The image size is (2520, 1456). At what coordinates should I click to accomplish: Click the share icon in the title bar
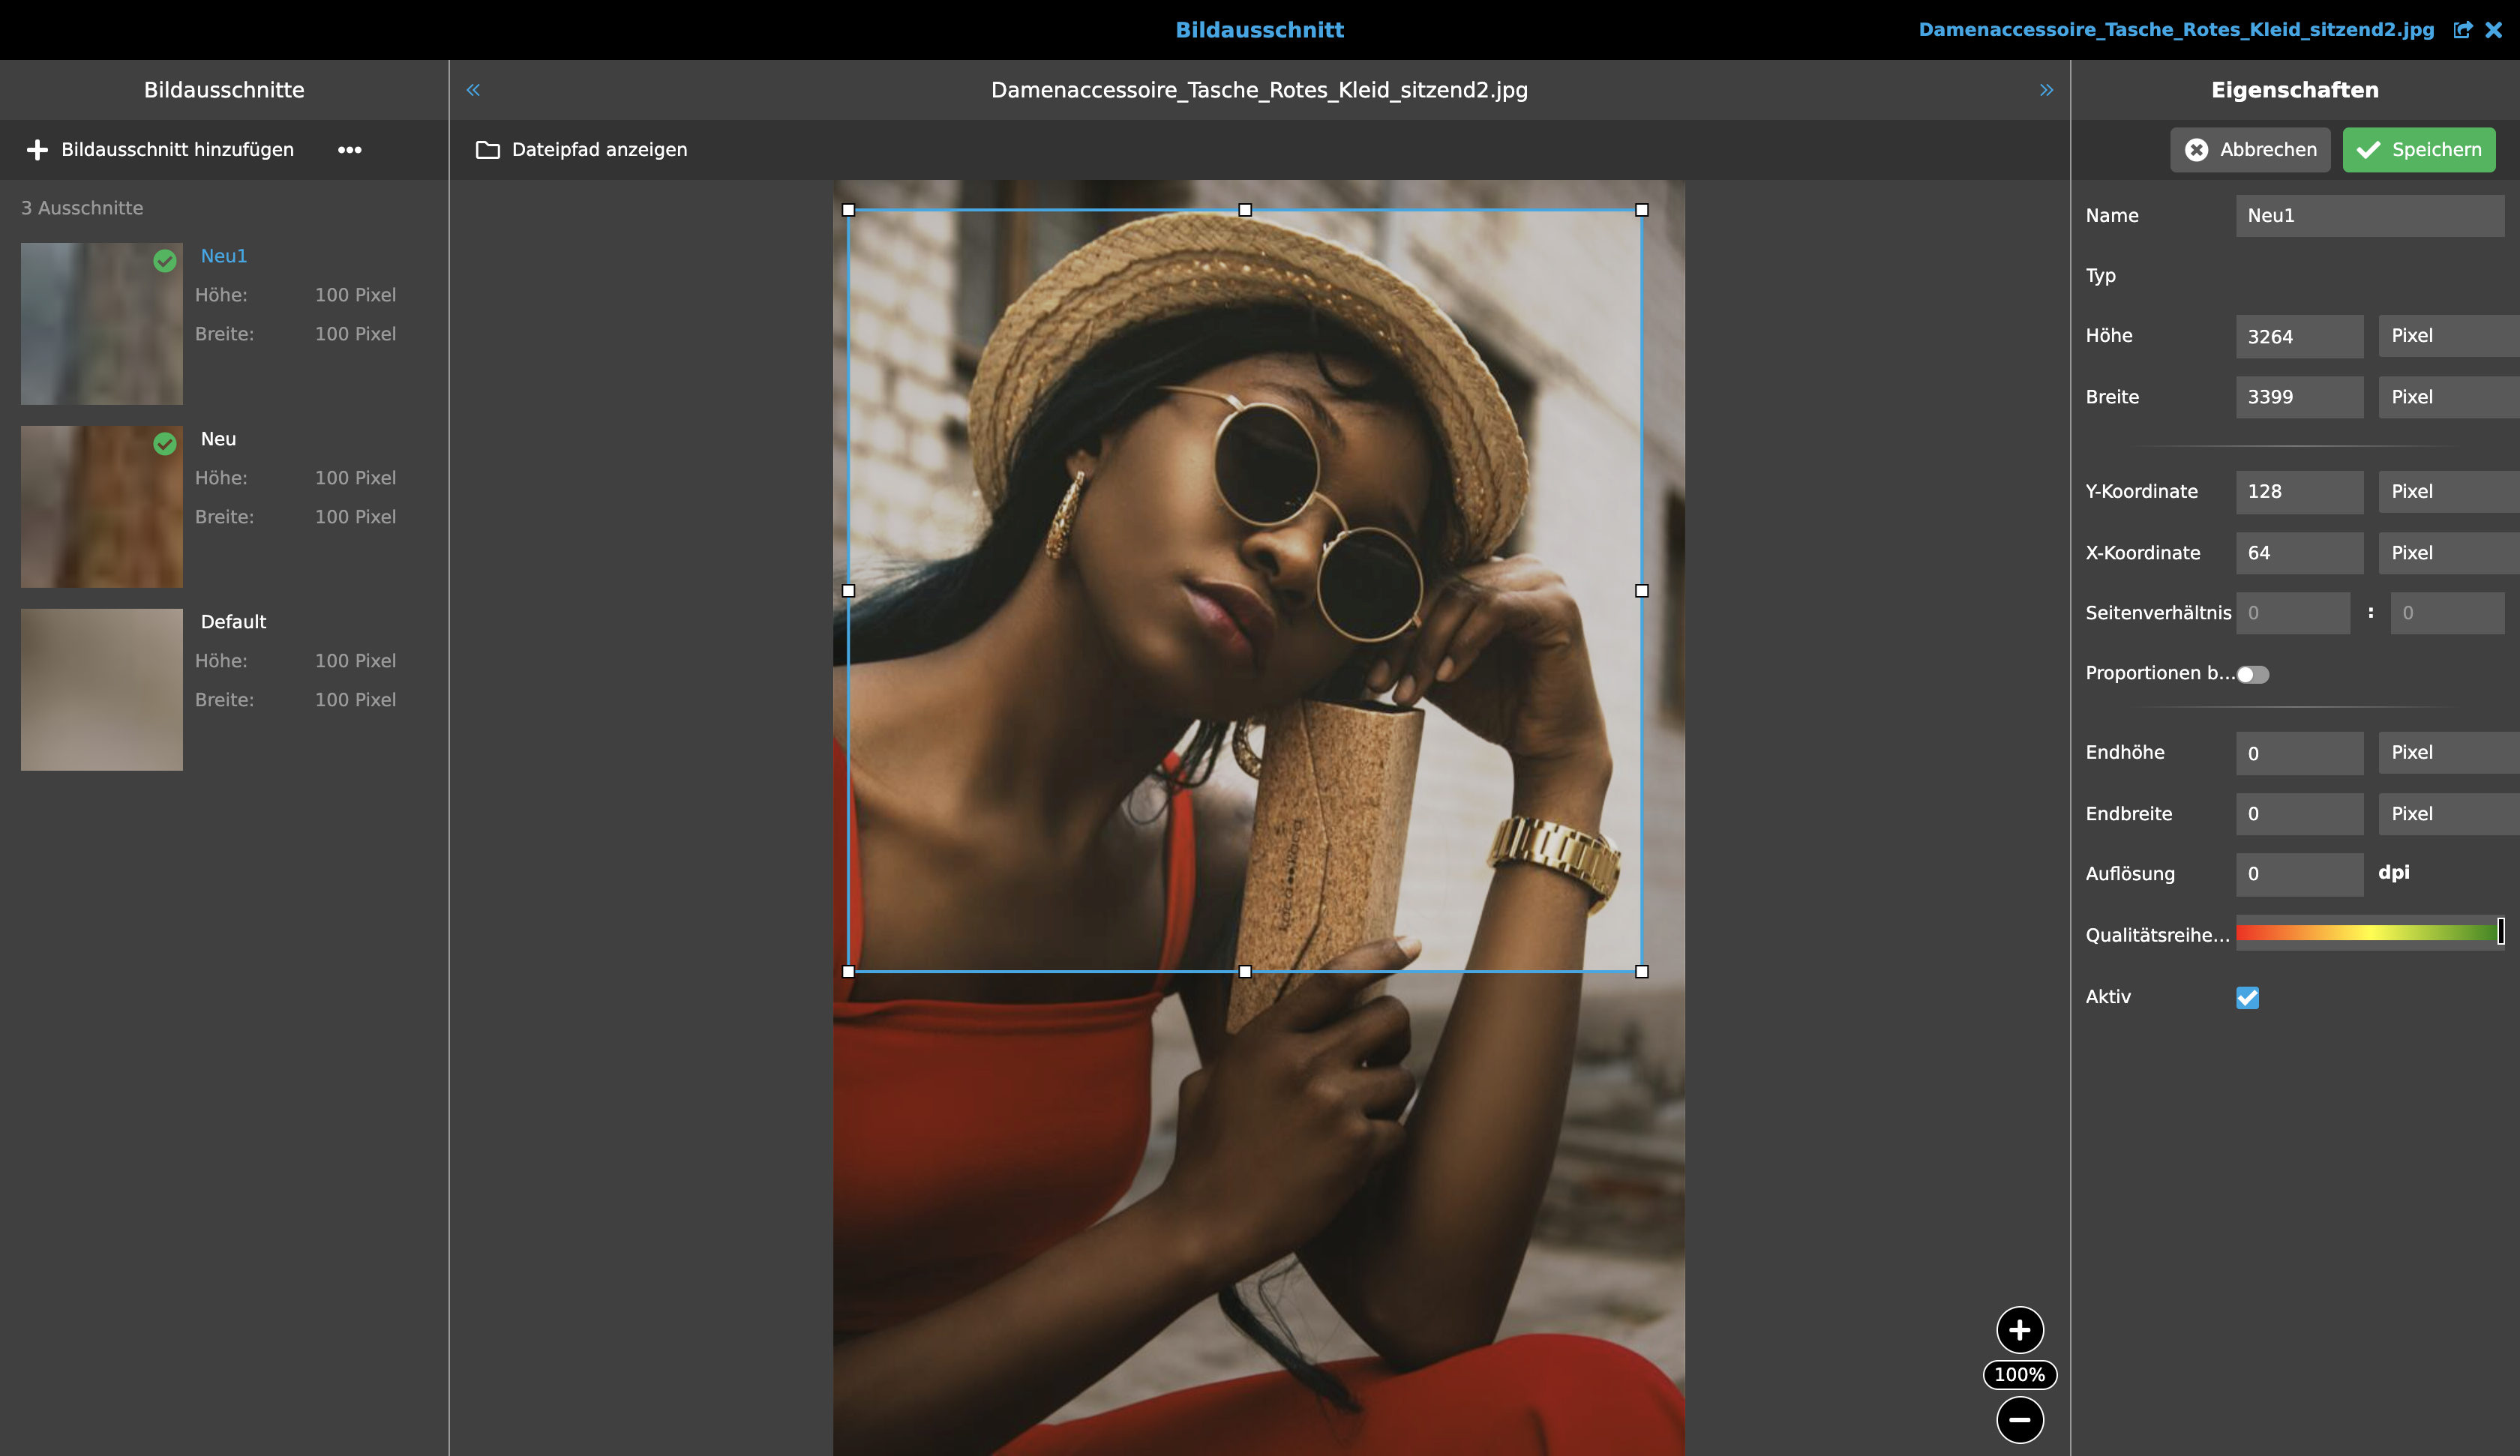tap(2462, 29)
